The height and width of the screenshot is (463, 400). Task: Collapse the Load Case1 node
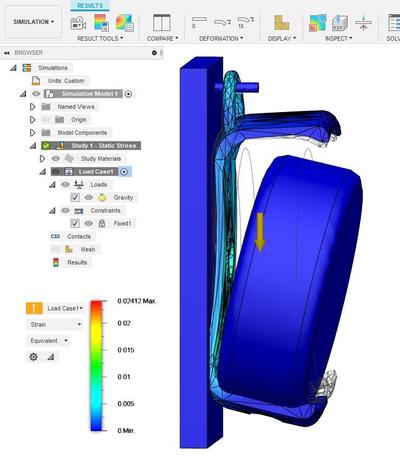tap(43, 172)
